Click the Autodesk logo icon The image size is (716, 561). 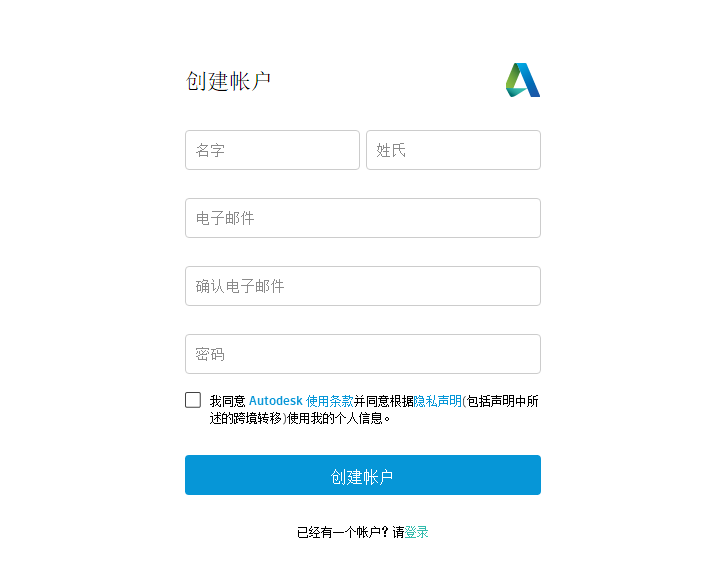coord(522,80)
